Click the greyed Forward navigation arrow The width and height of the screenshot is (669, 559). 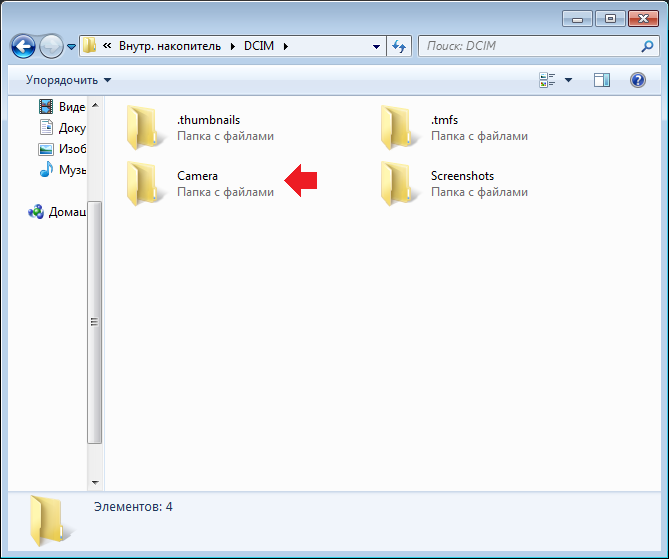pos(51,46)
